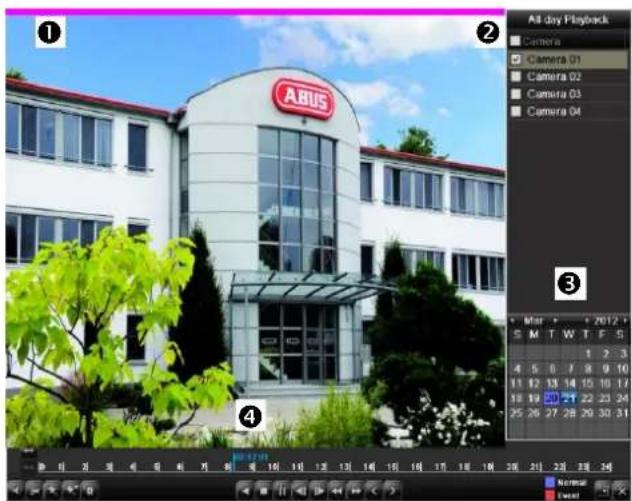Go to previous month before Mar
The image size is (632, 501).
click(513, 321)
